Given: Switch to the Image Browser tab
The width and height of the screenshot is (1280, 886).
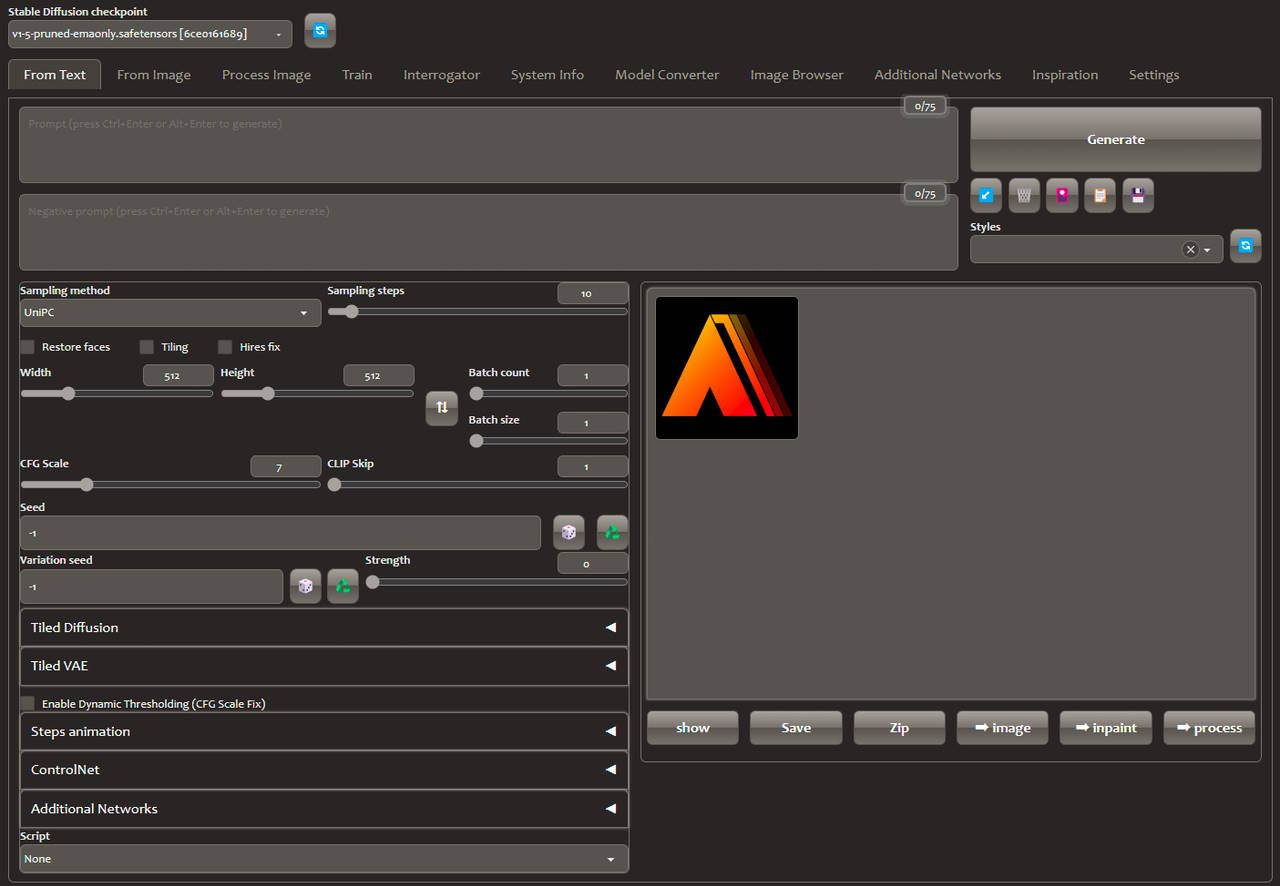Looking at the screenshot, I should [796, 75].
